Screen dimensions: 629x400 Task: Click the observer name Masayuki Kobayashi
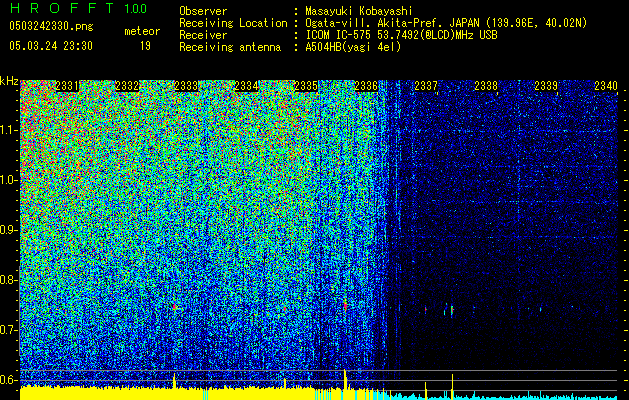(358, 11)
